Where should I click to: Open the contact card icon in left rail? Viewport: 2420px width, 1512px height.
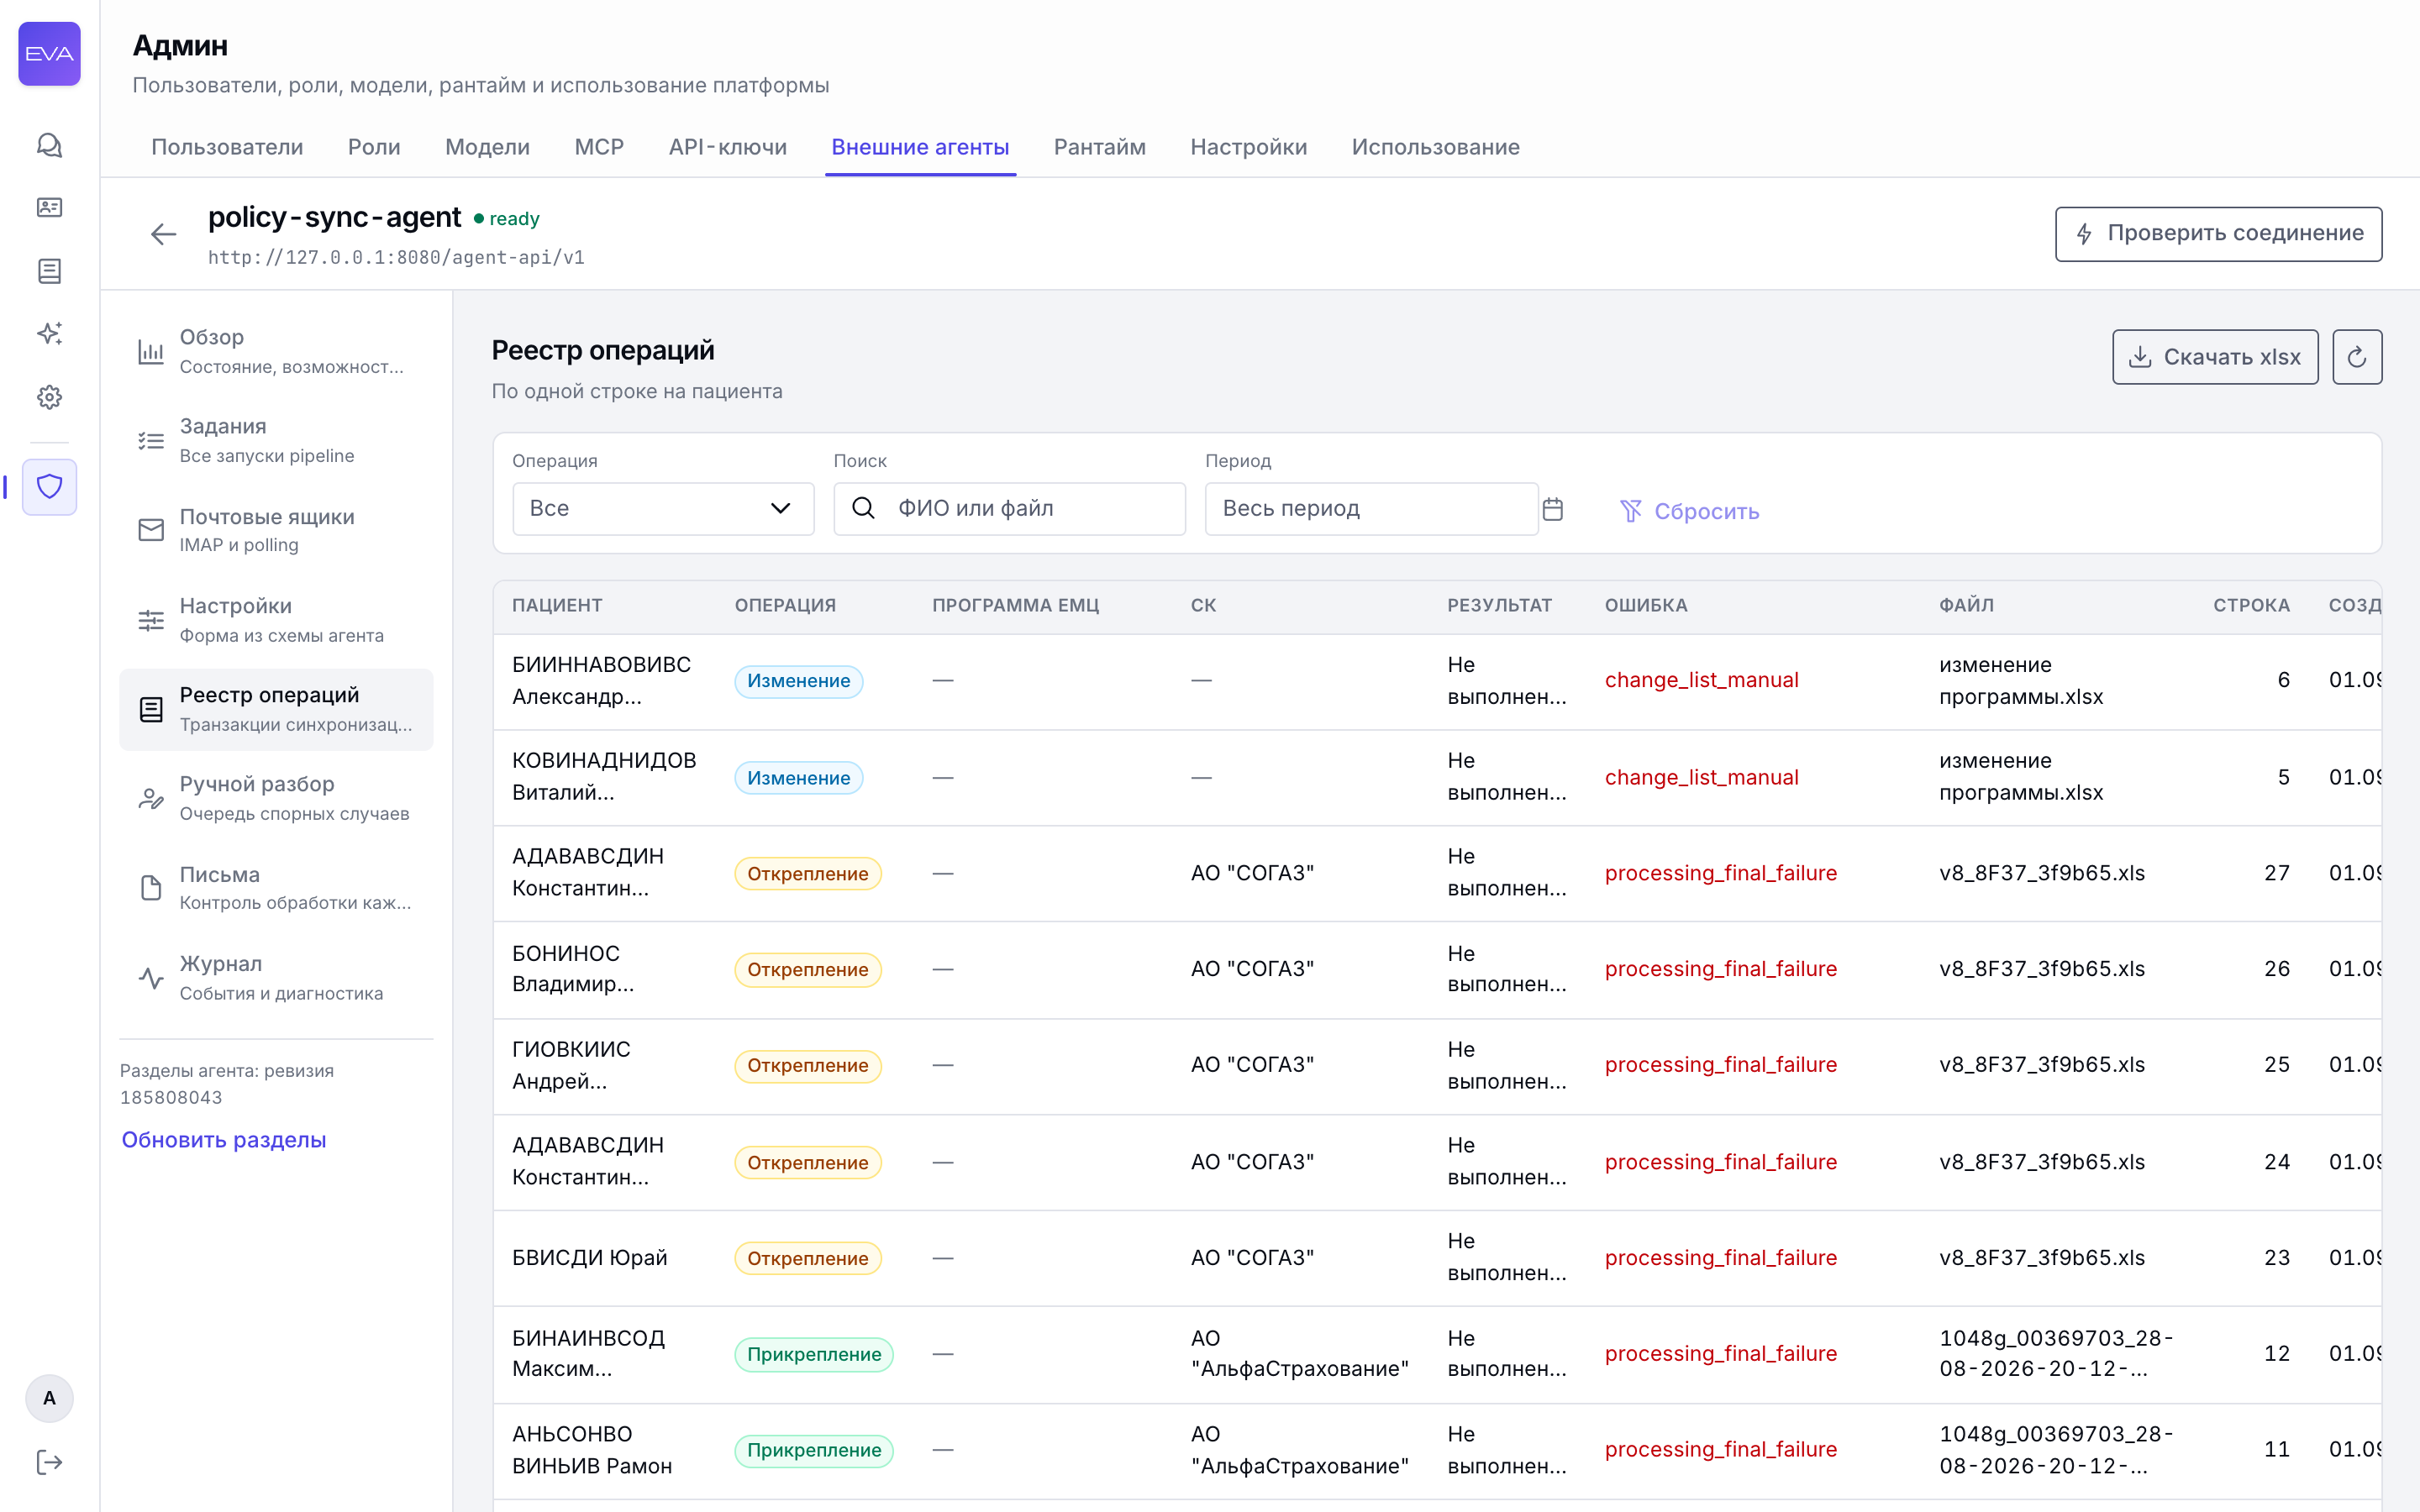(49, 207)
